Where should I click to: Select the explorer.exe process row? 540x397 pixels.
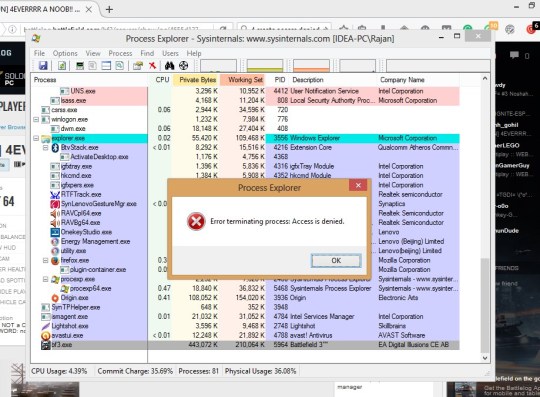pos(246,138)
